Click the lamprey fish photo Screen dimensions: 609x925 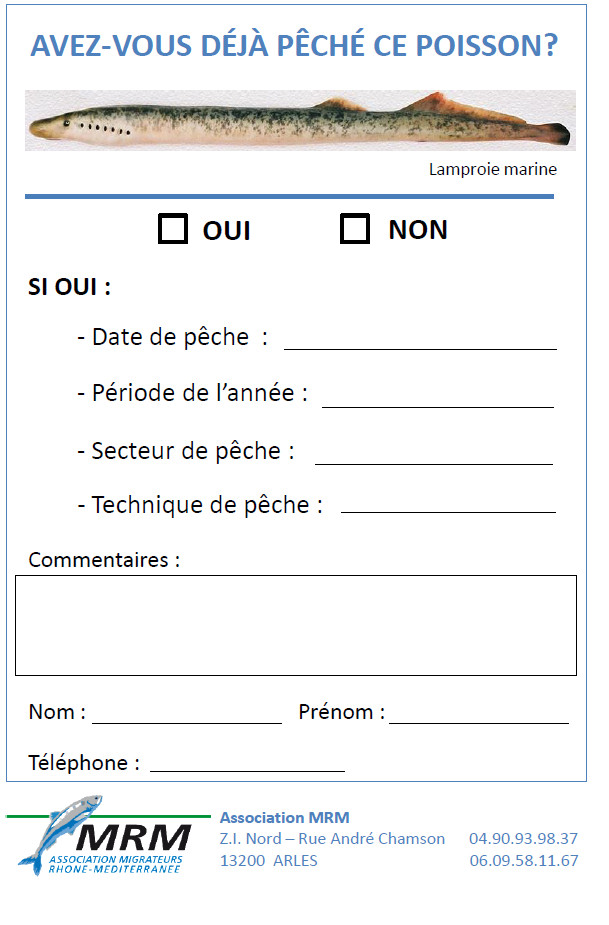pyautogui.click(x=299, y=120)
